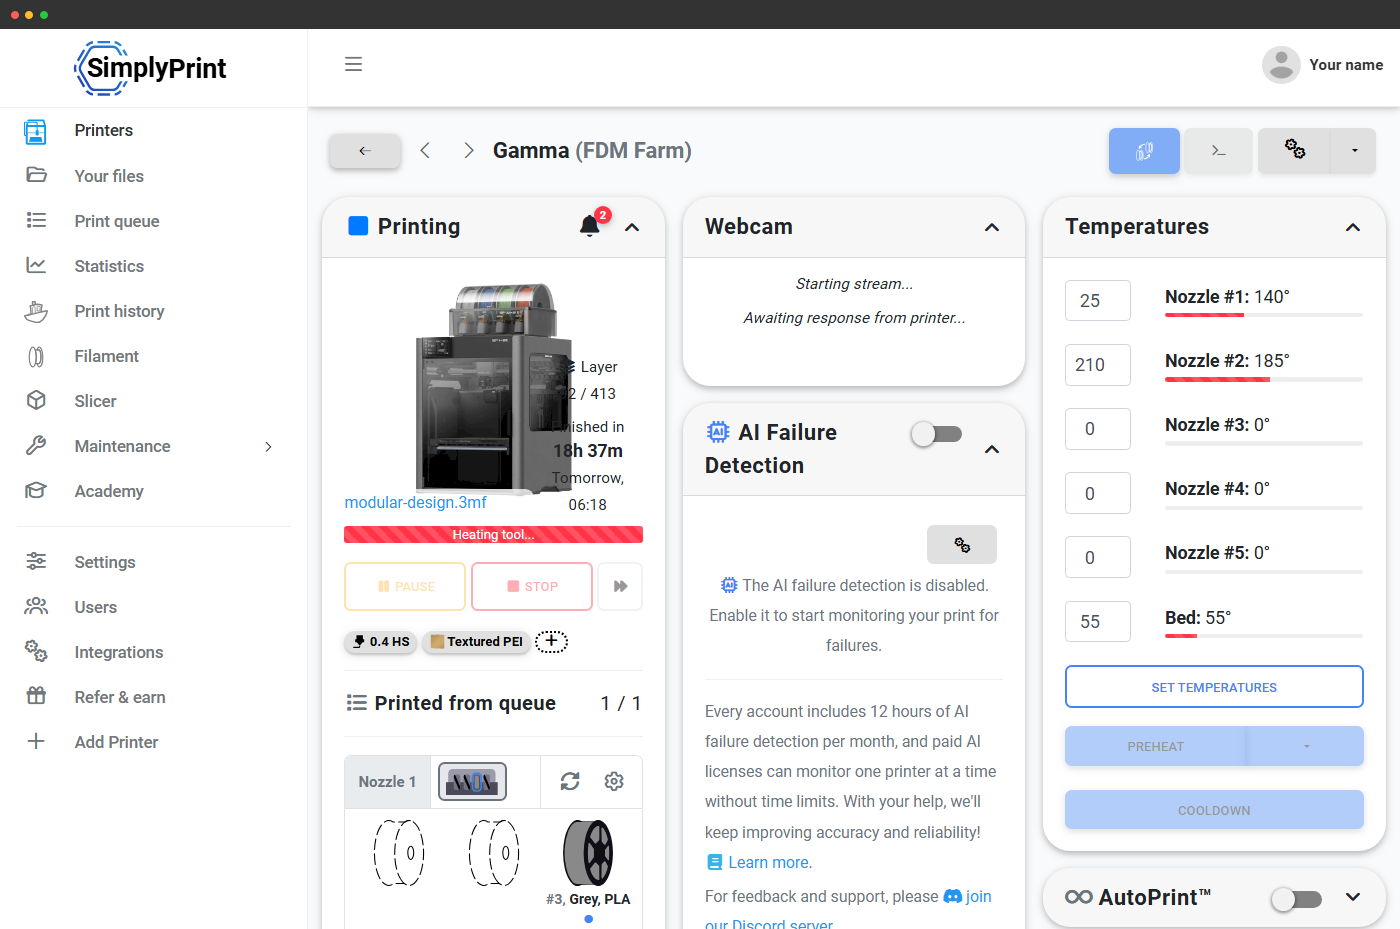The width and height of the screenshot is (1400, 929).
Task: Click Nozzle #2 target temperature field
Action: [x=1098, y=365]
